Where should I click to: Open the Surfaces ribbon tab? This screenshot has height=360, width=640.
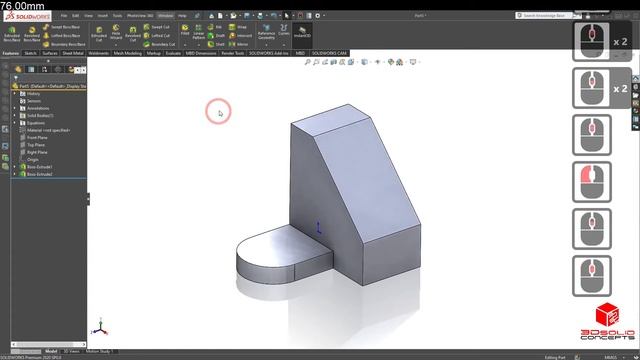(50, 53)
